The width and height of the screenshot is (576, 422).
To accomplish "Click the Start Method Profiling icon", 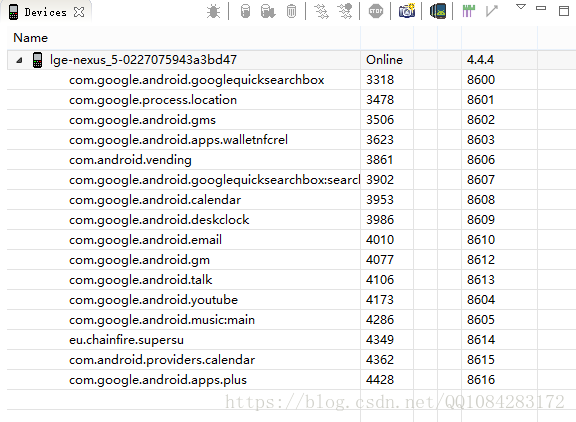I will click(x=345, y=11).
